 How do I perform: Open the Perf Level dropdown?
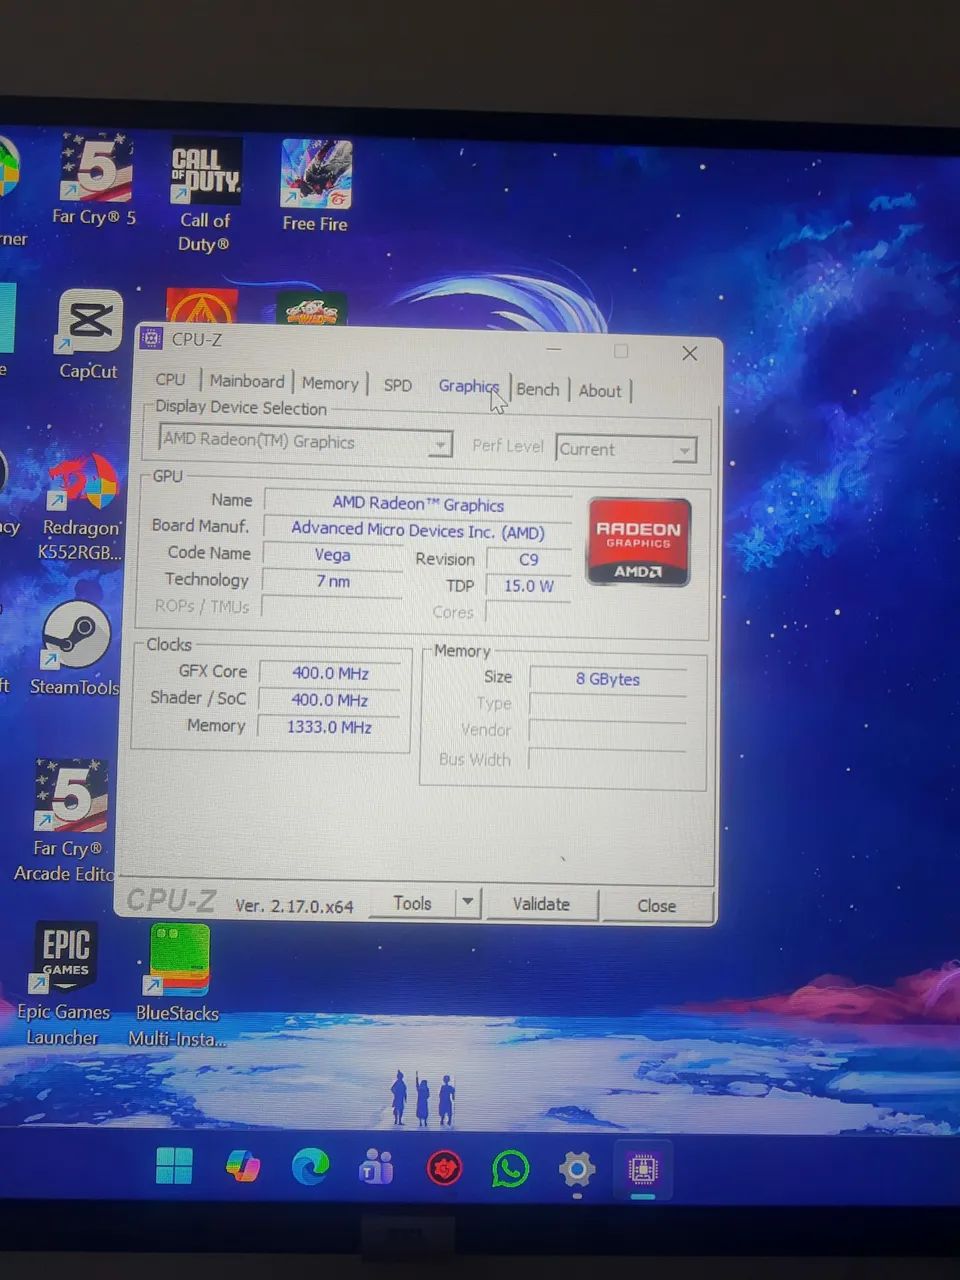(x=683, y=450)
